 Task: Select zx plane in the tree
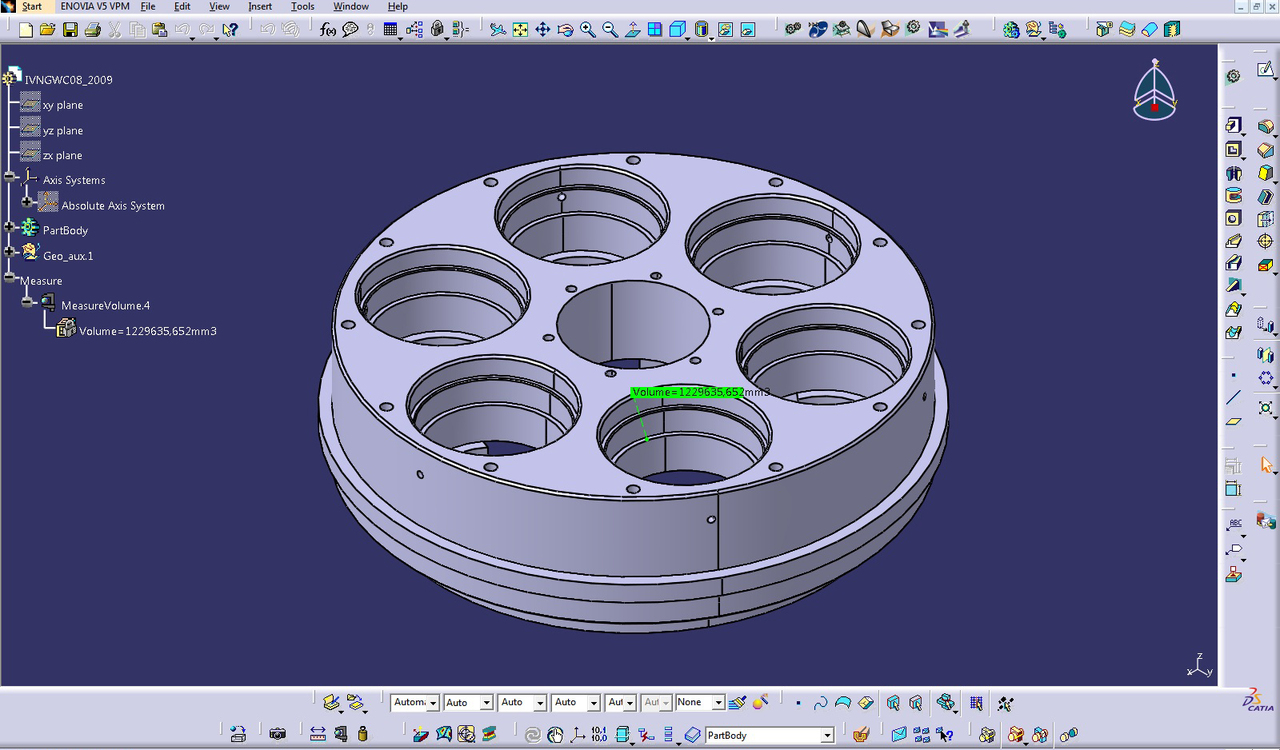63,155
